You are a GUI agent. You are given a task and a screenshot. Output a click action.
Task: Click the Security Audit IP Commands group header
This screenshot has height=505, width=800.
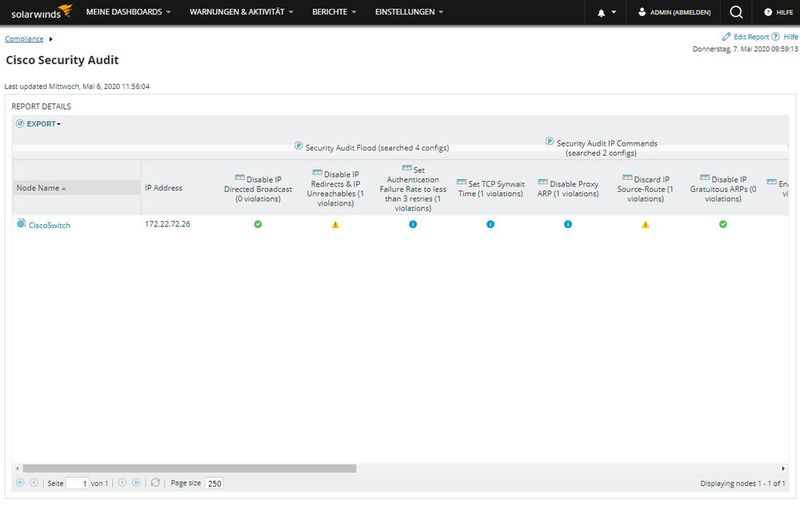[607, 148]
